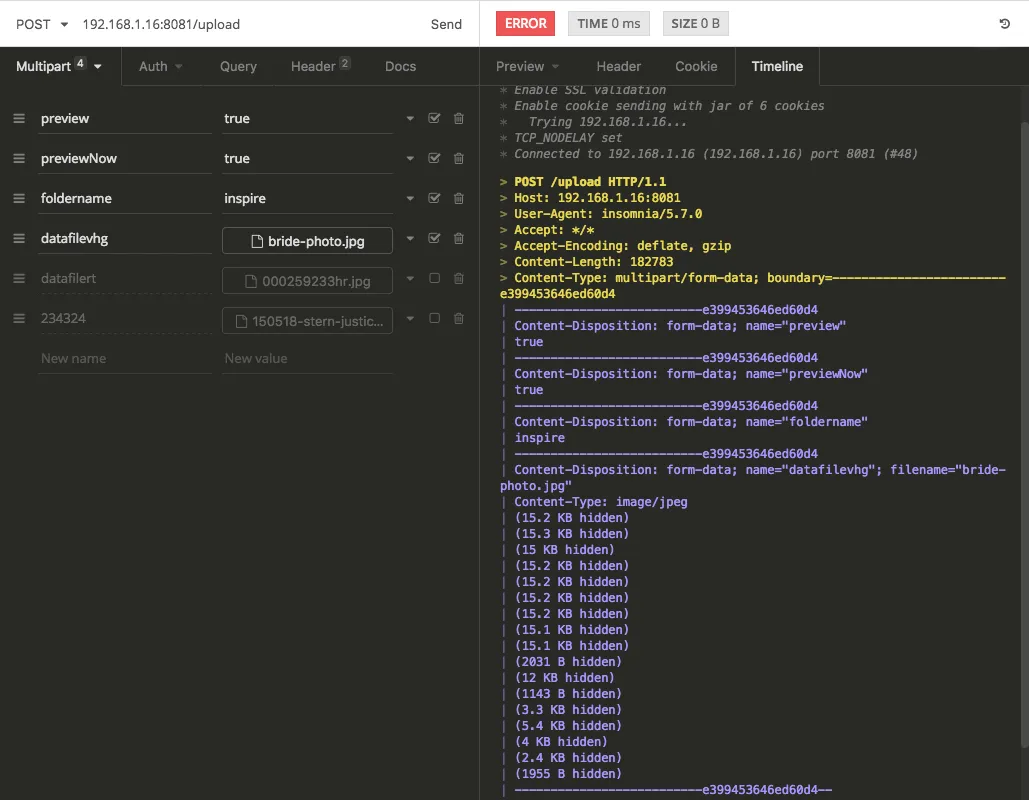Viewport: 1029px width, 800px height.
Task: Open value type dropdown for preview row
Action: (410, 119)
